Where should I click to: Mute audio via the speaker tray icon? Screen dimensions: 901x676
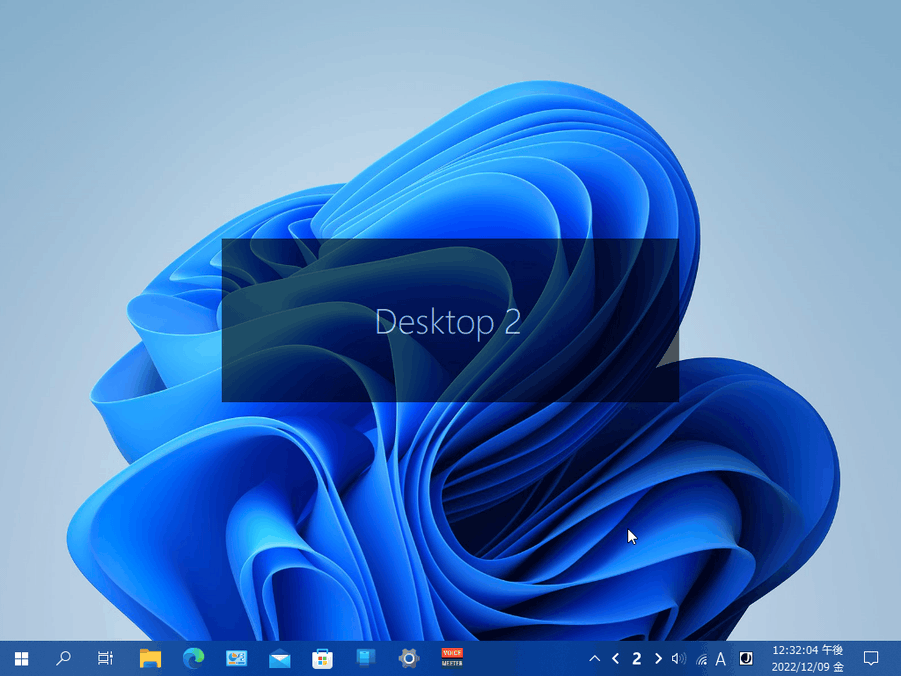[x=679, y=659]
